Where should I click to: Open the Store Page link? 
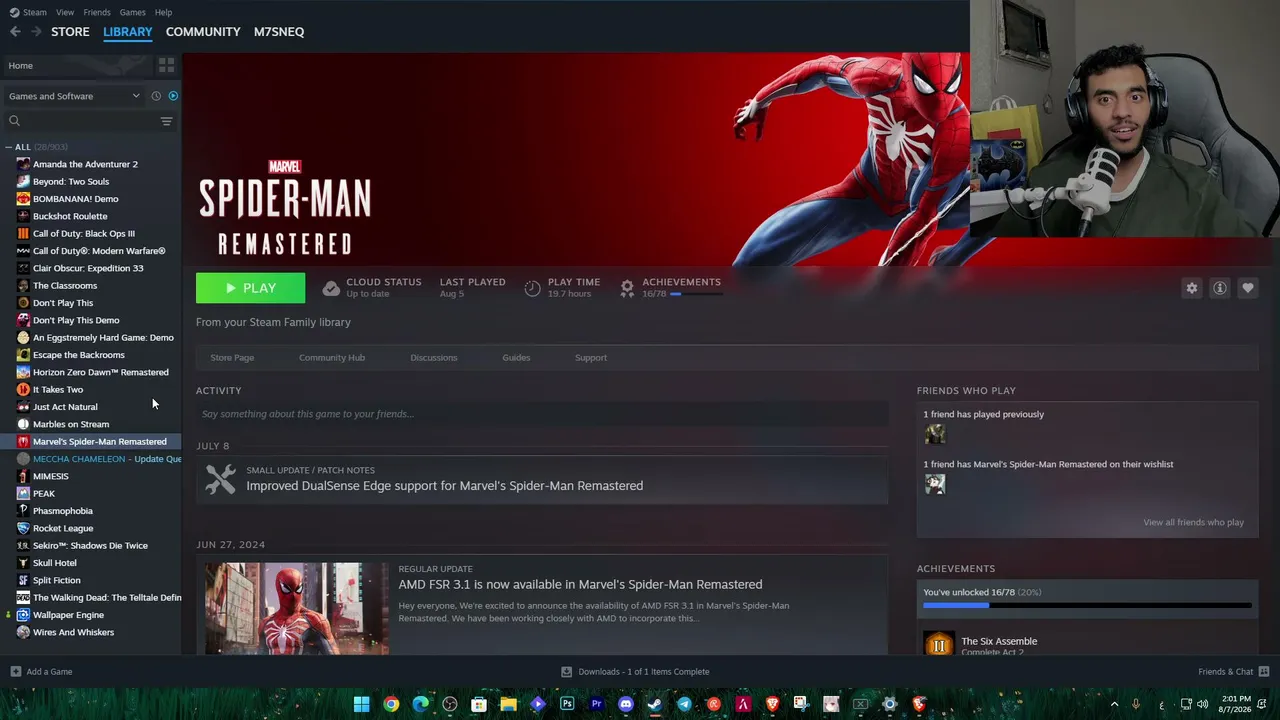point(232,357)
